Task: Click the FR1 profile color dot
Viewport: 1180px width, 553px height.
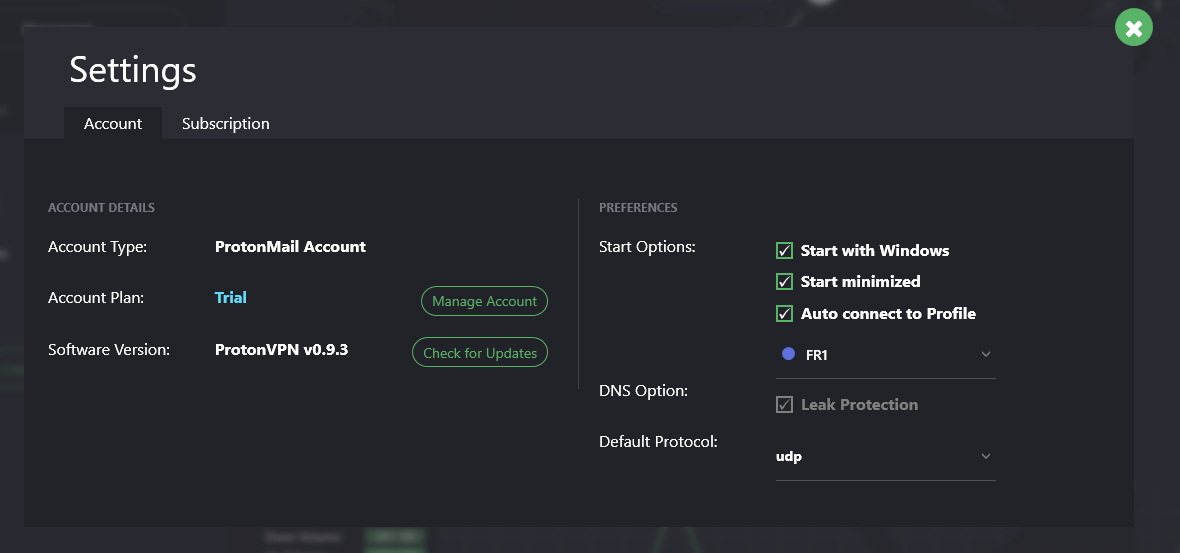Action: [x=789, y=354]
